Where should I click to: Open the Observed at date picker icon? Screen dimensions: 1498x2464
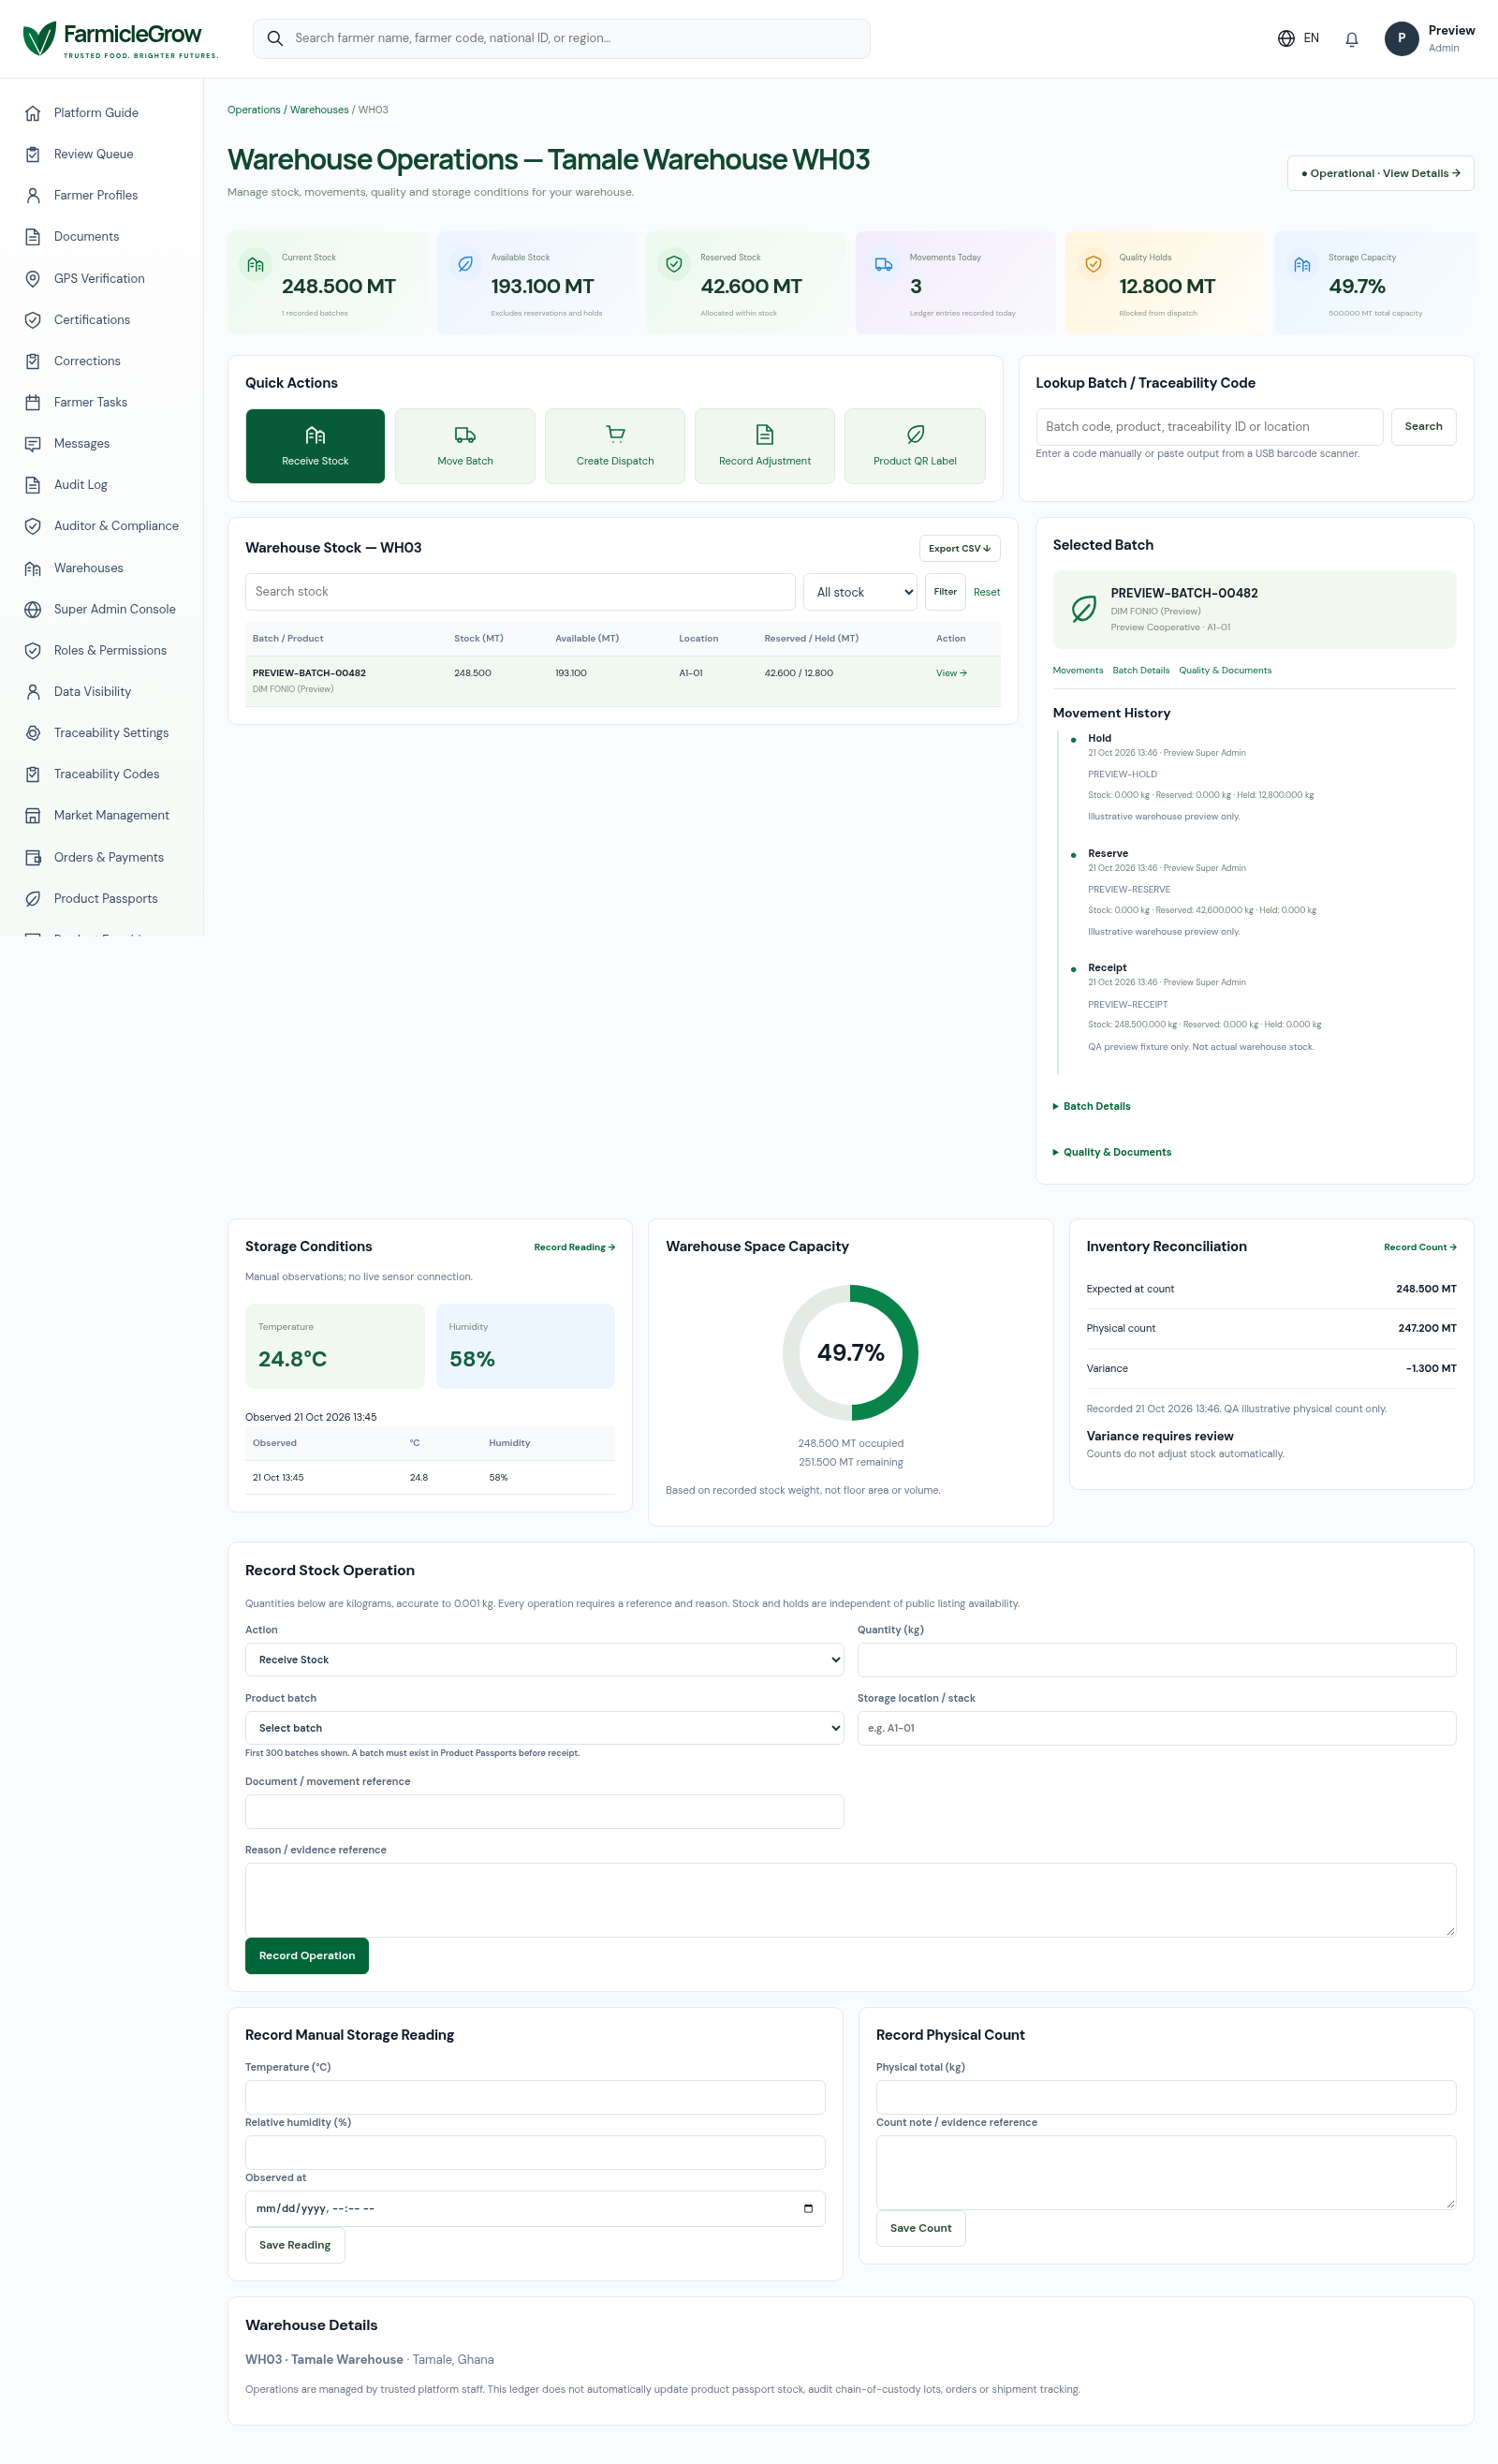pyautogui.click(x=808, y=2208)
